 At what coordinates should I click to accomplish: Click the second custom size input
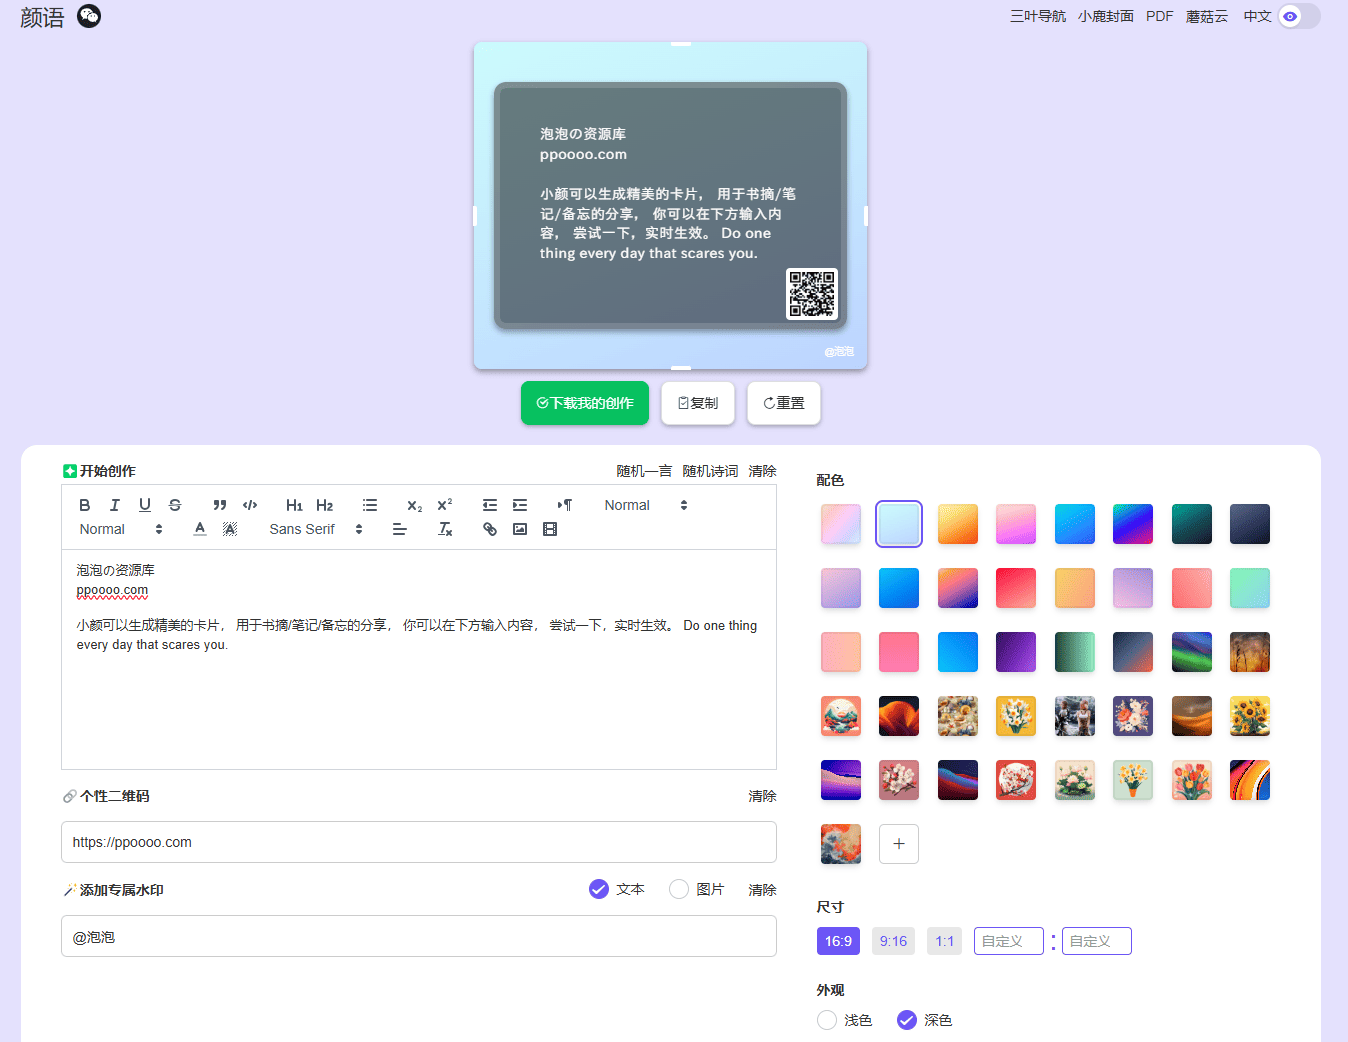(1097, 941)
